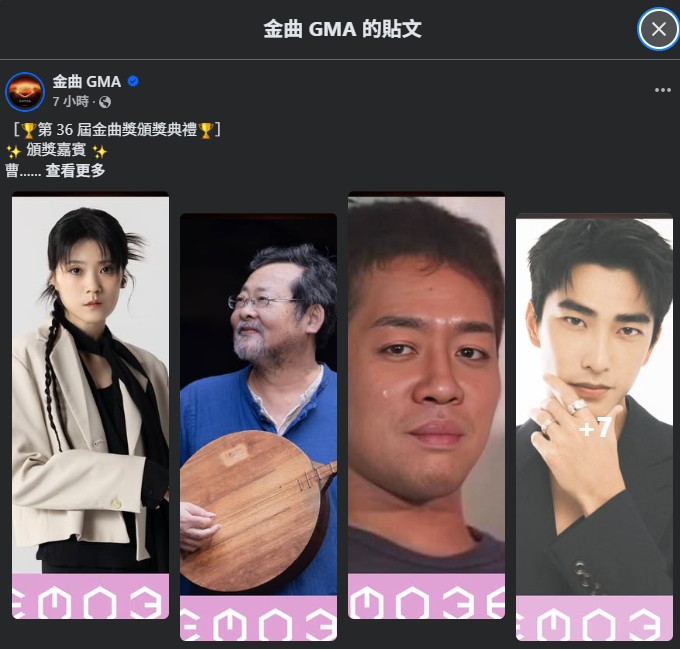680x649 pixels.
Task: Click the 7 小時 timestamp link
Action: pos(70,102)
